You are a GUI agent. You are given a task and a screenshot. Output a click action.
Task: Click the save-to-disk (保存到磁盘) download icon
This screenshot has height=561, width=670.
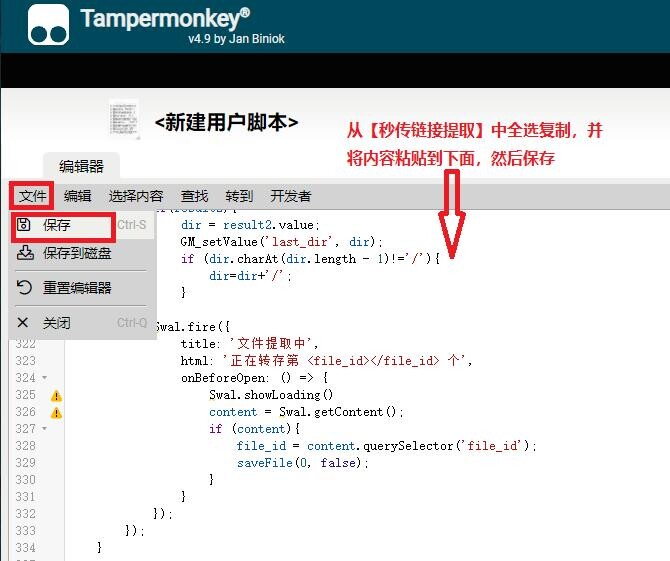coord(25,254)
